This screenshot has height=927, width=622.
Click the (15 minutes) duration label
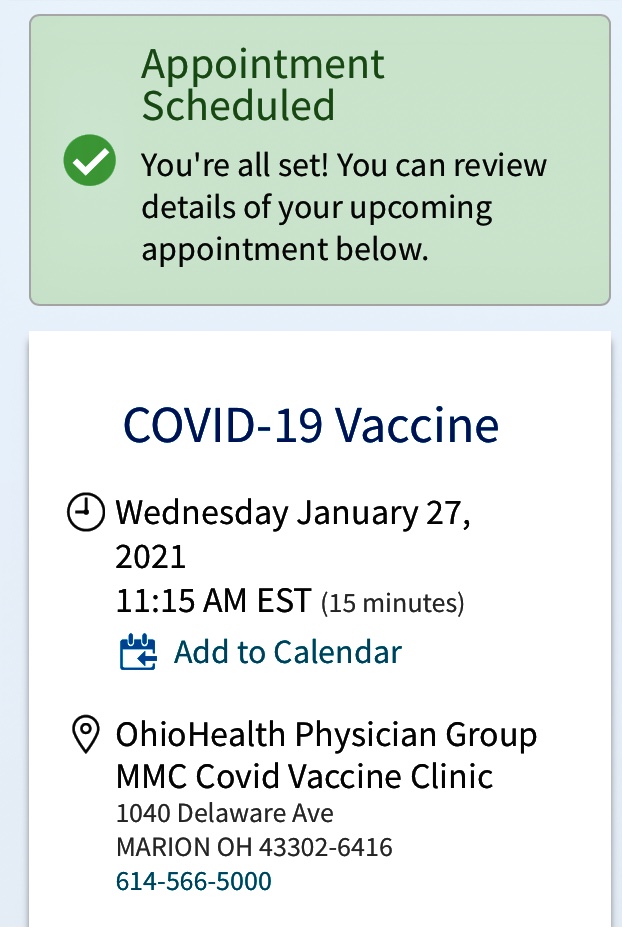pyautogui.click(x=392, y=604)
